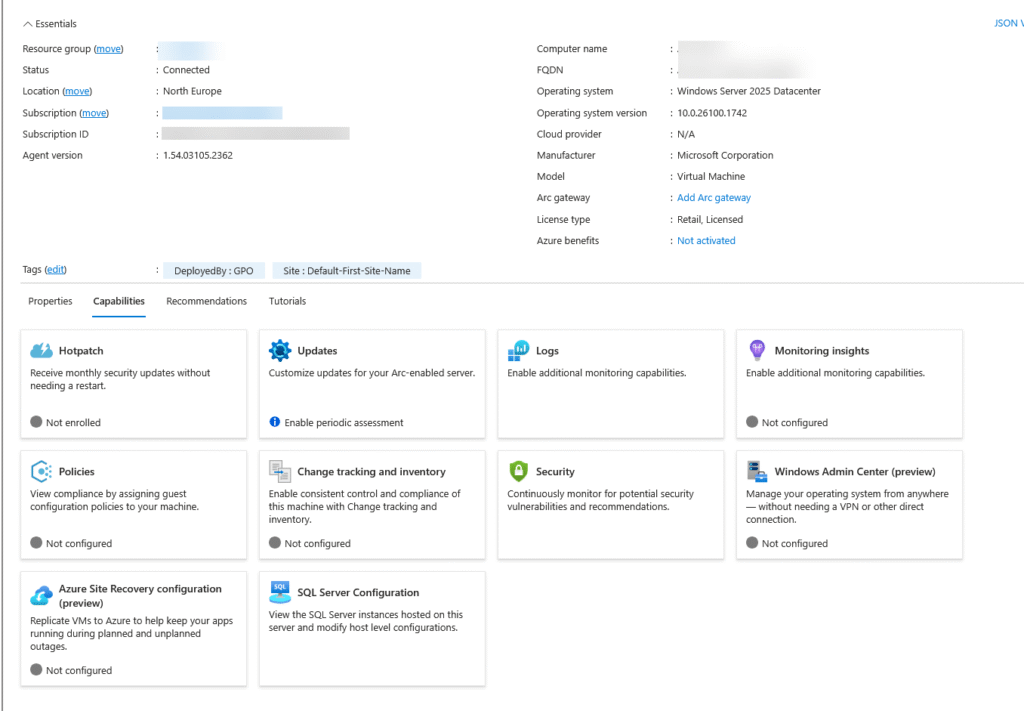
Task: Click the Windows Server 2025 Datacenter value
Action: (749, 91)
